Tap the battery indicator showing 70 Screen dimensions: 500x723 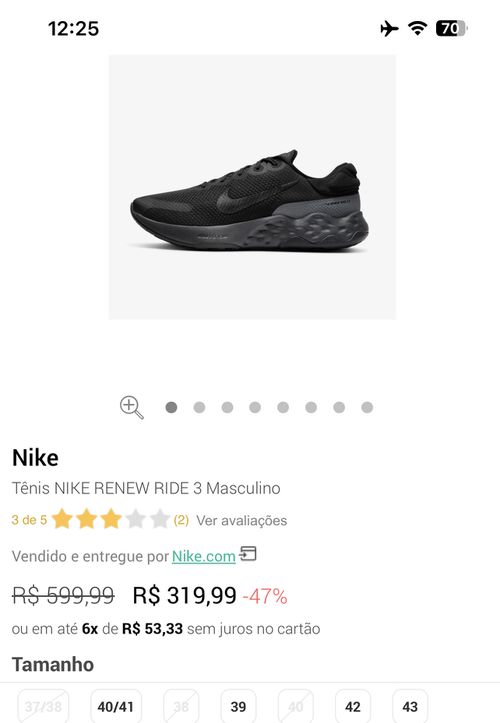452,29
